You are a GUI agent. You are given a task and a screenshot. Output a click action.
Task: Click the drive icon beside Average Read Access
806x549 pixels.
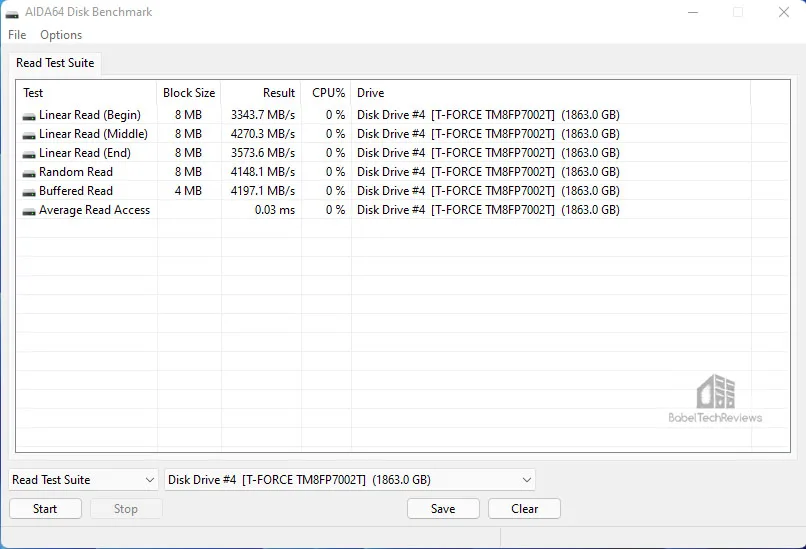pyautogui.click(x=29, y=211)
